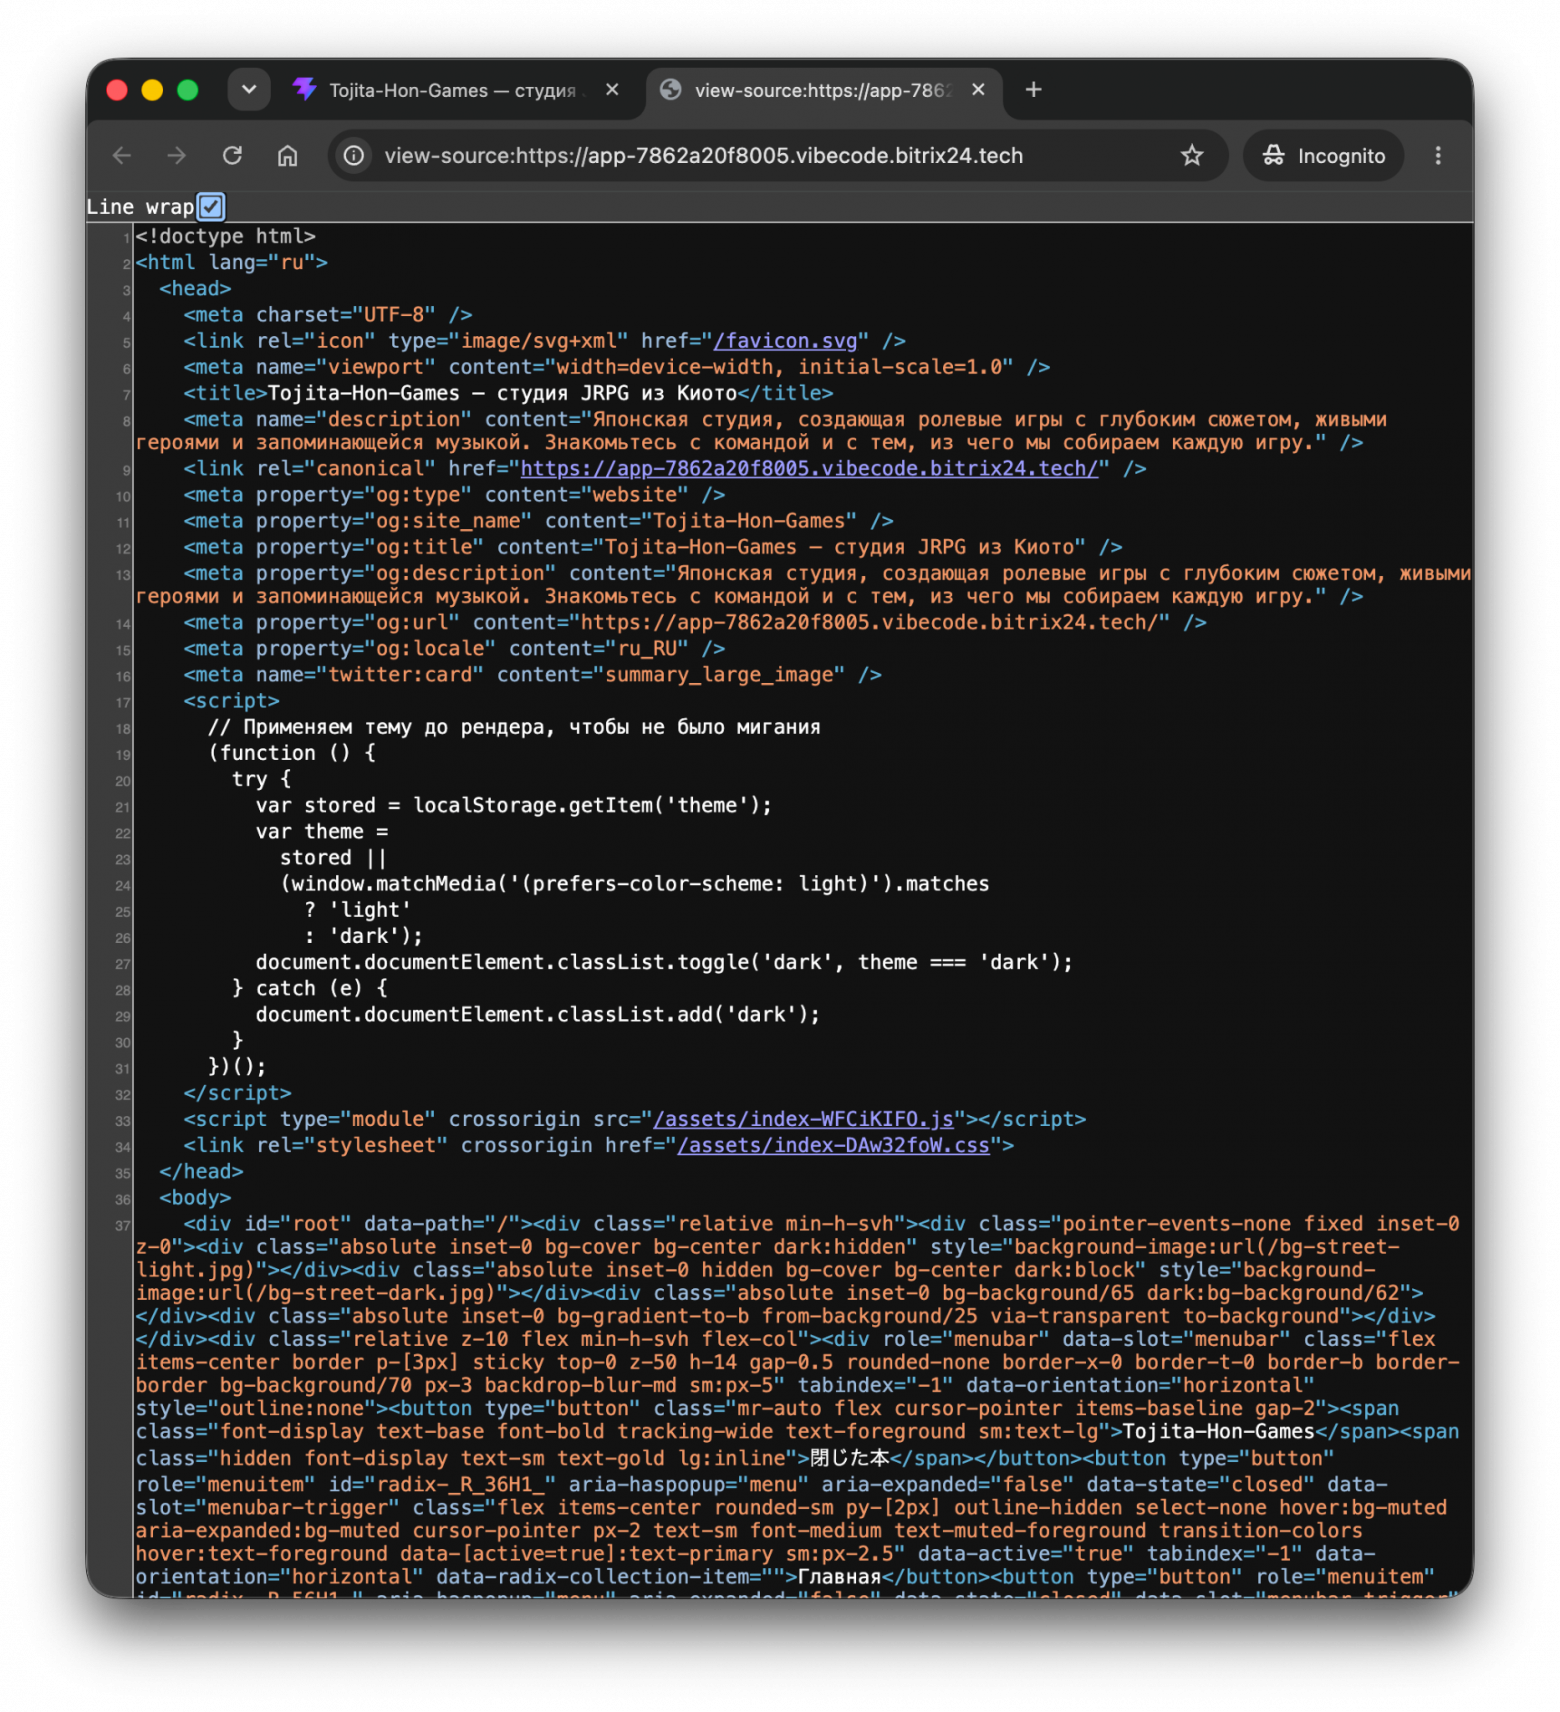The width and height of the screenshot is (1560, 1712).
Task: Toggle the Line wrap checkbox
Action: pyautogui.click(x=211, y=207)
